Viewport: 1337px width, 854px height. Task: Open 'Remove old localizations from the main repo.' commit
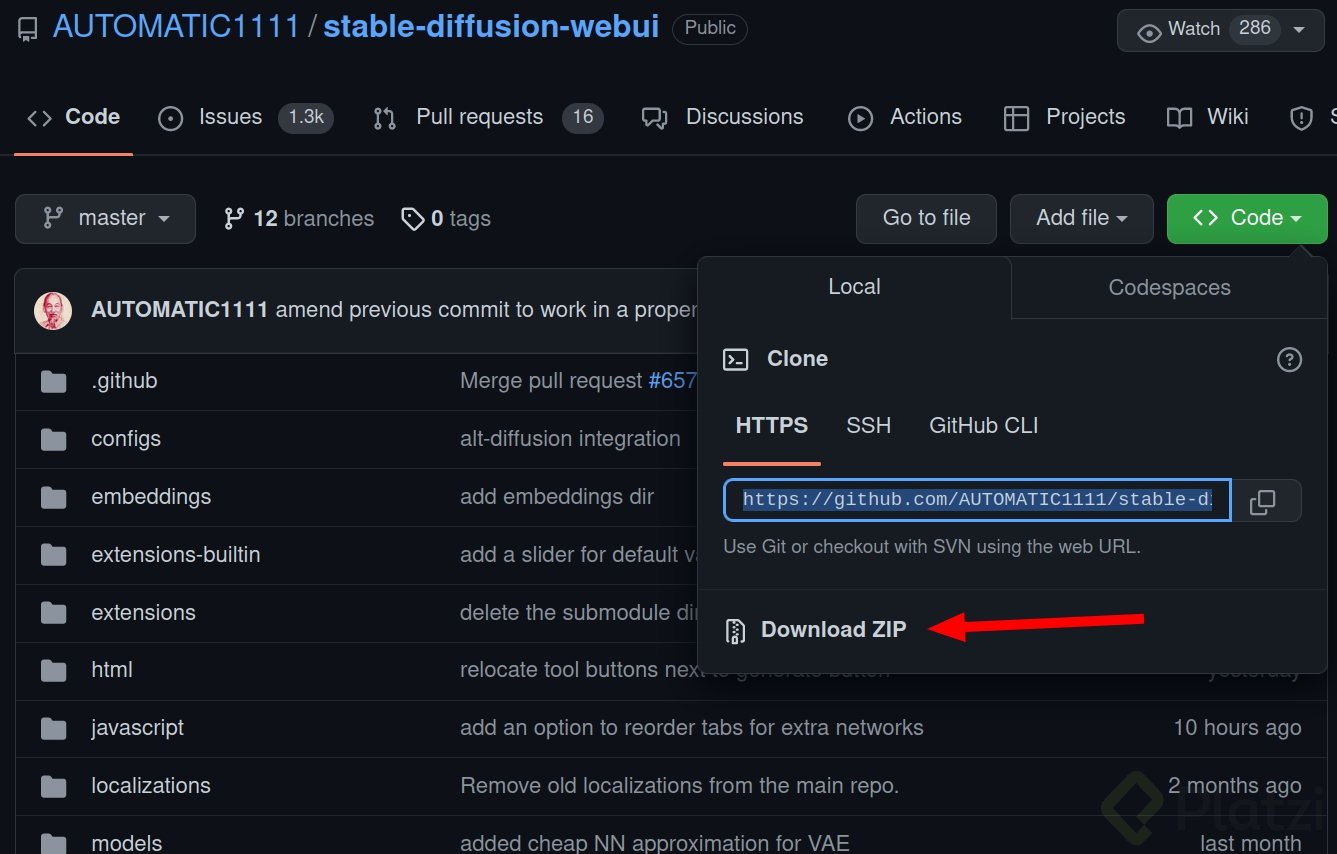(x=680, y=786)
